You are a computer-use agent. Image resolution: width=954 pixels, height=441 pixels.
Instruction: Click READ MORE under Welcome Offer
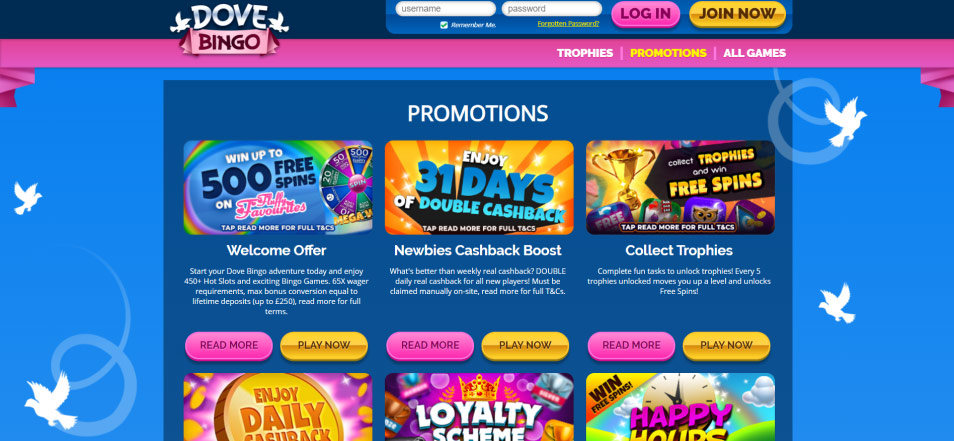pos(229,346)
